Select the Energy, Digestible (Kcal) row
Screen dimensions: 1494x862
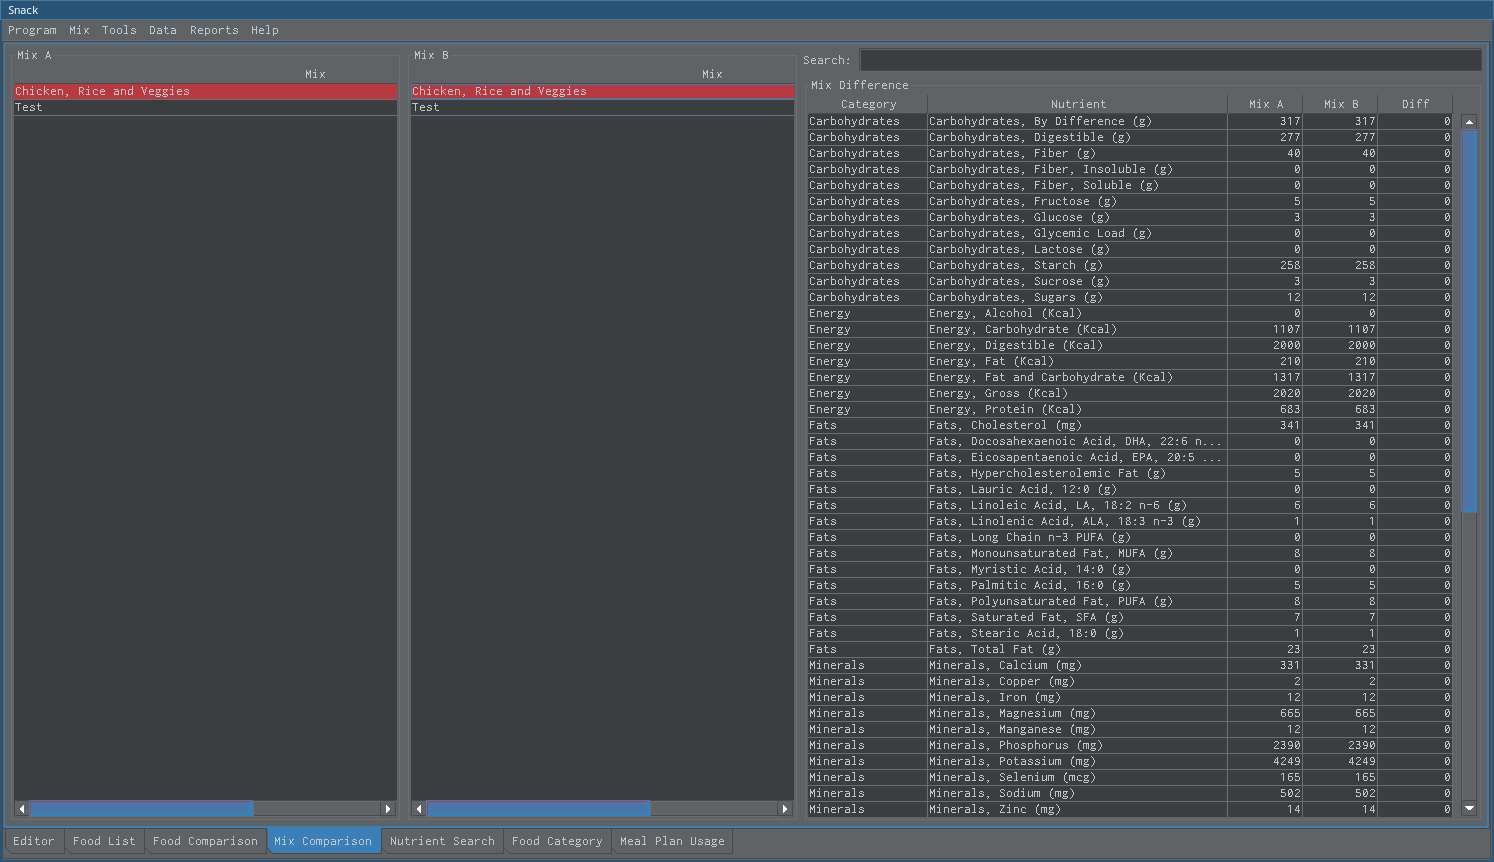(1130, 345)
